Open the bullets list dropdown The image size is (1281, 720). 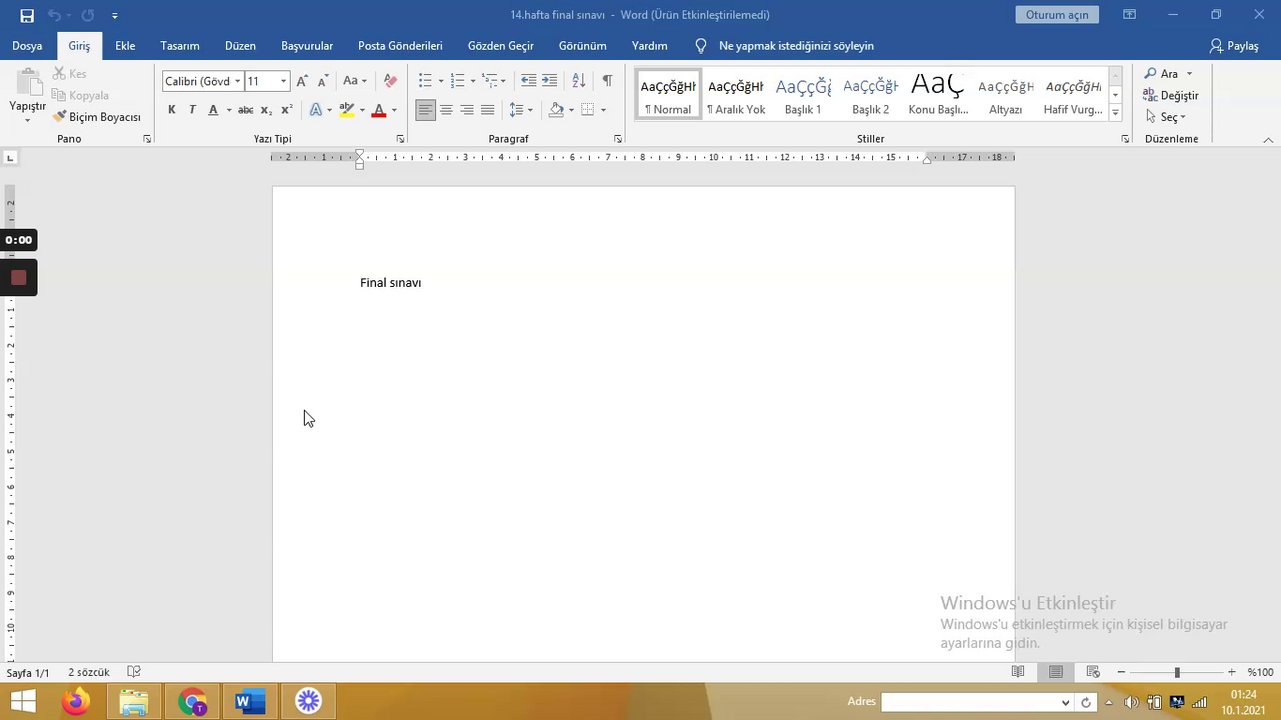click(x=440, y=81)
